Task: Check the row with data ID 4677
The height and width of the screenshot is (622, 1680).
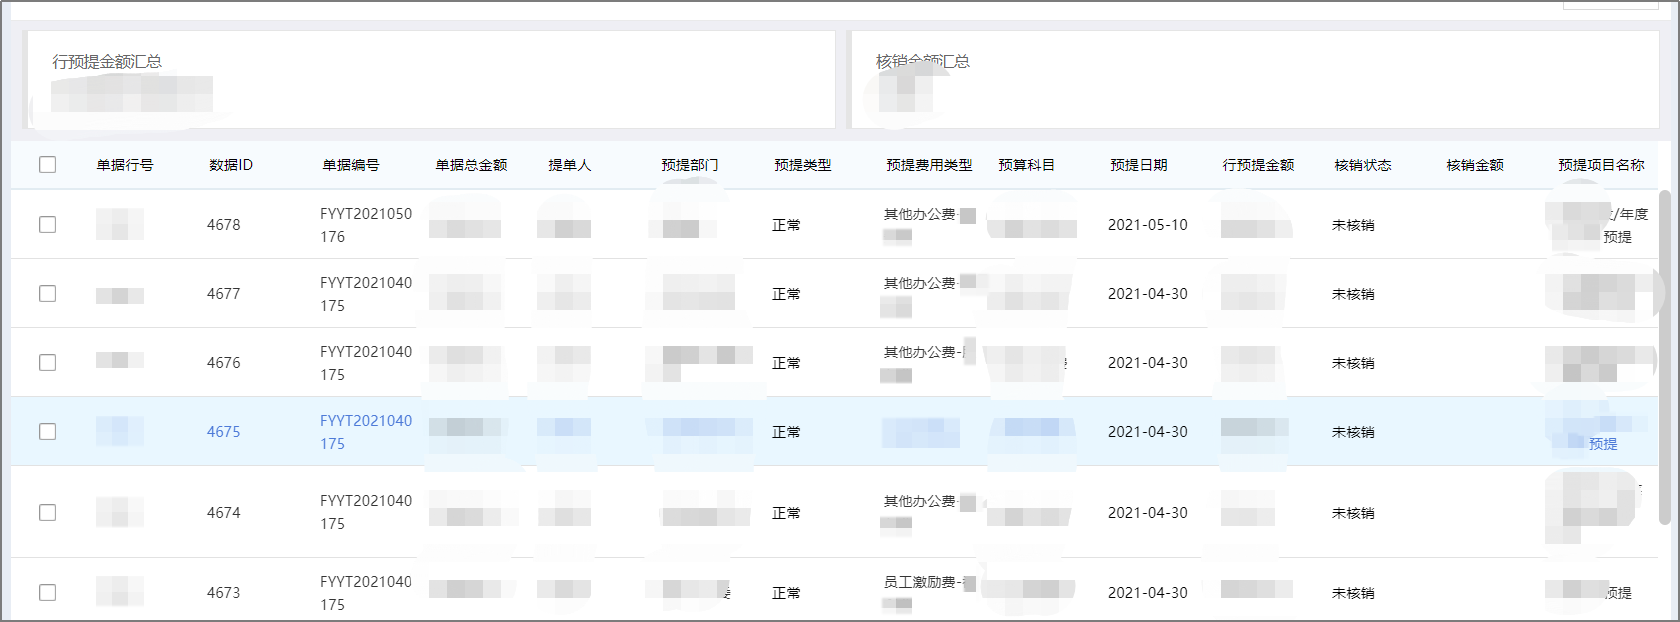Action: click(47, 294)
